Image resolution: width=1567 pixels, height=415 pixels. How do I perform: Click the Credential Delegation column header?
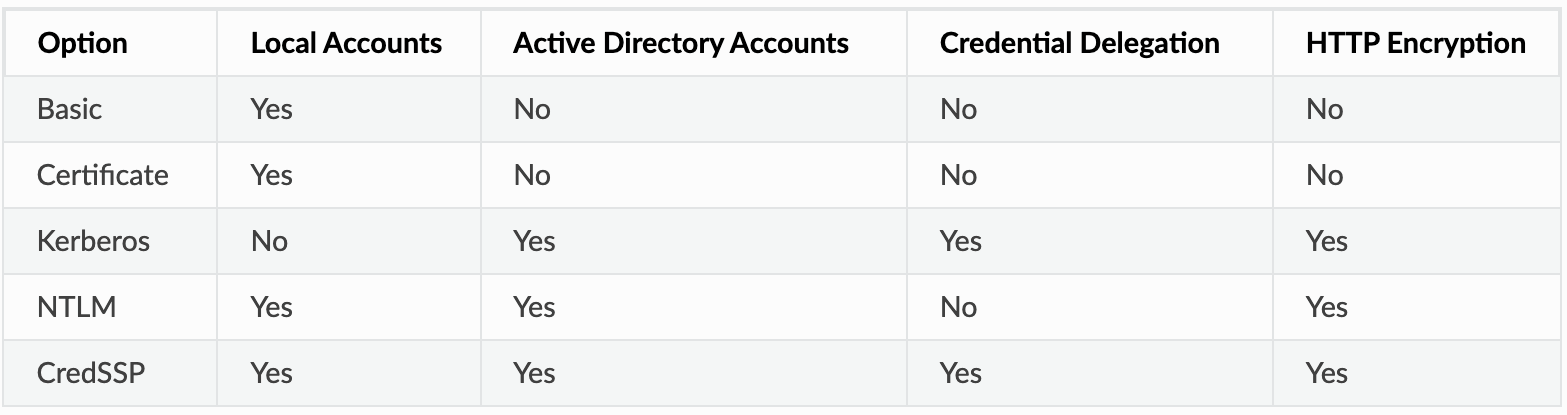coord(1079,44)
